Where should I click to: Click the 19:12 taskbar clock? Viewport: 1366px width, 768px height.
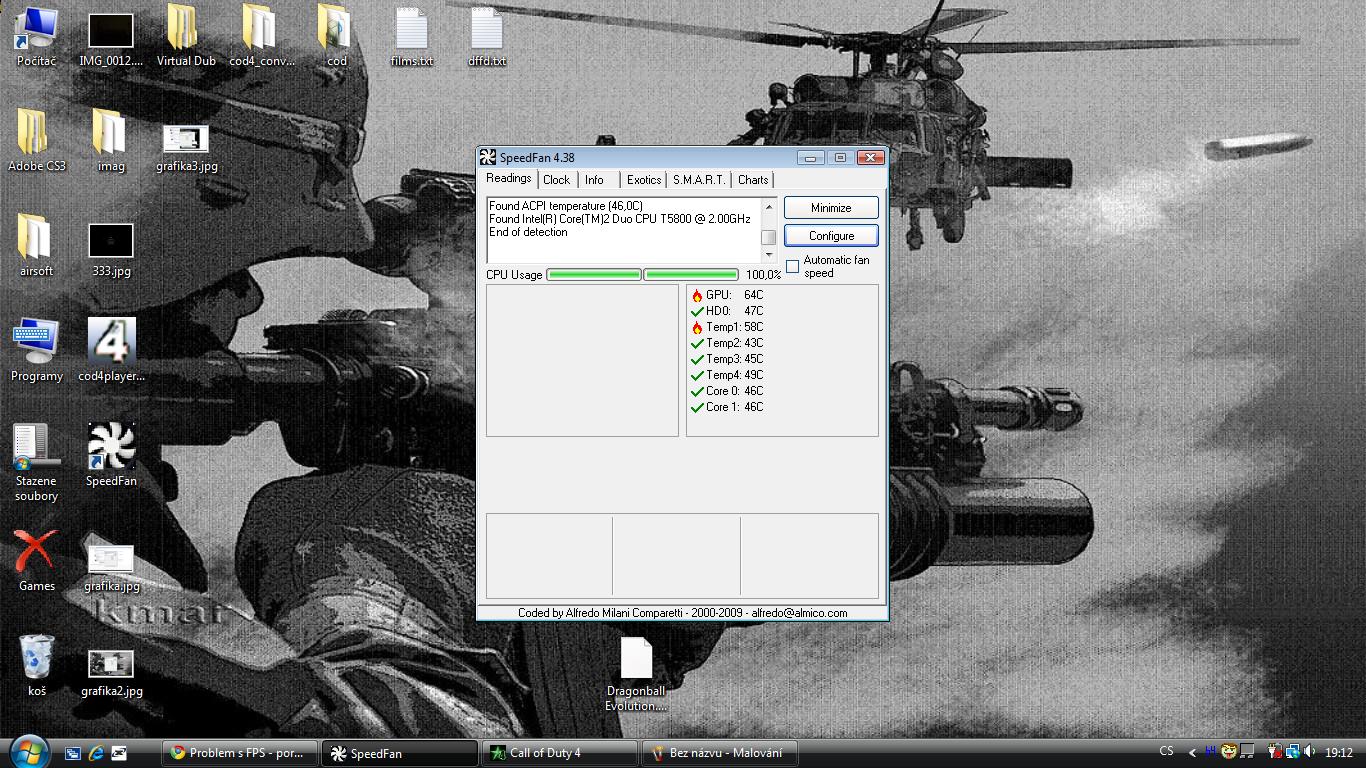click(1339, 753)
